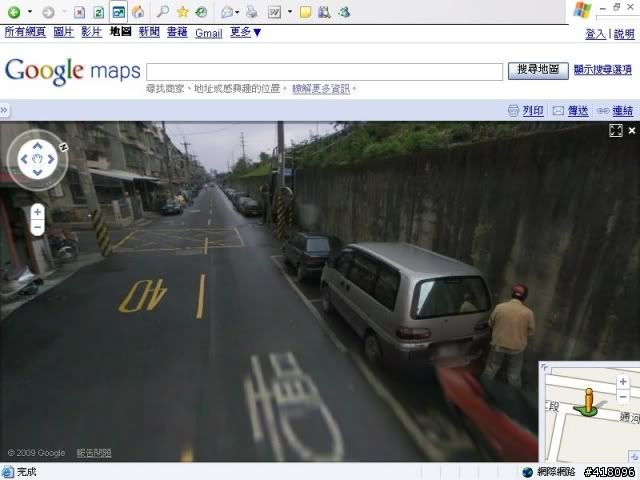Select the 地圖 tab
Image resolution: width=640 pixels, height=480 pixels.
click(120, 31)
